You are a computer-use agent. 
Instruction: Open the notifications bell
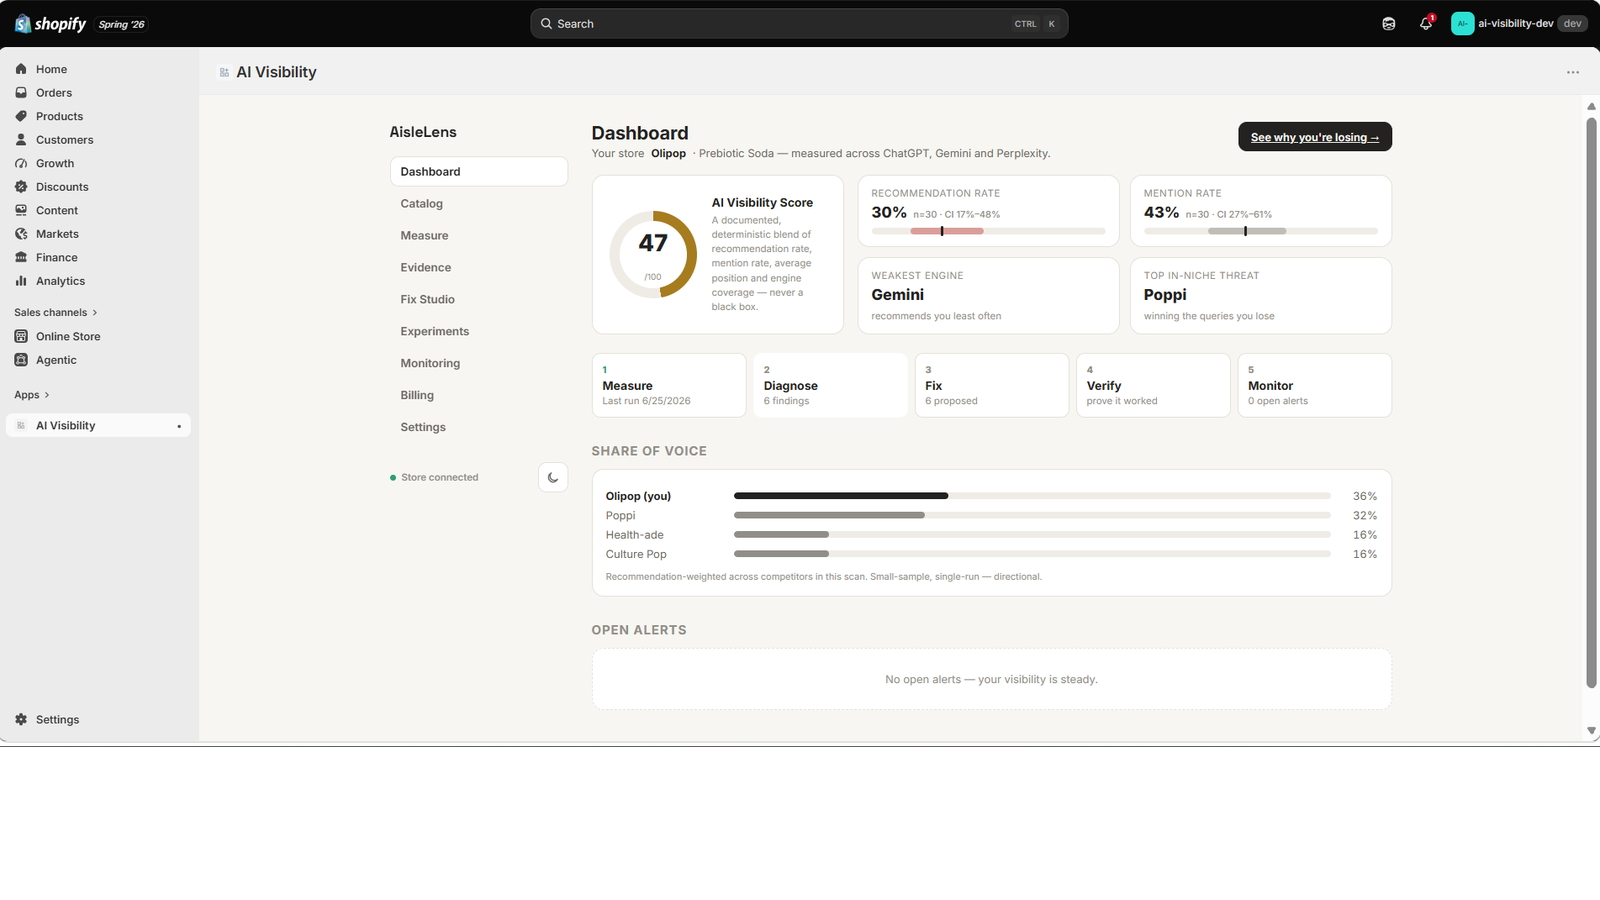point(1426,24)
